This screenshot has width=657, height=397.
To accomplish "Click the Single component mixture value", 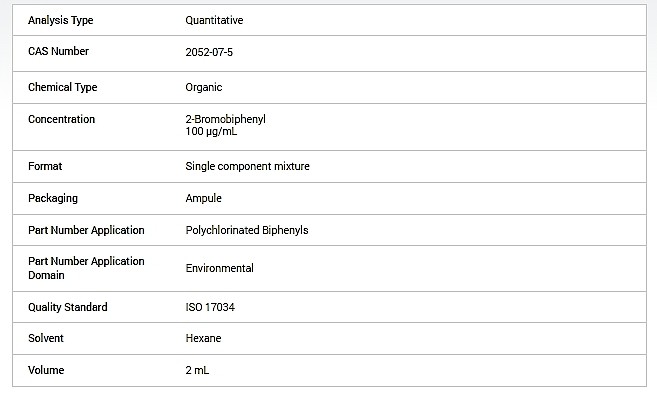I will point(247,166).
